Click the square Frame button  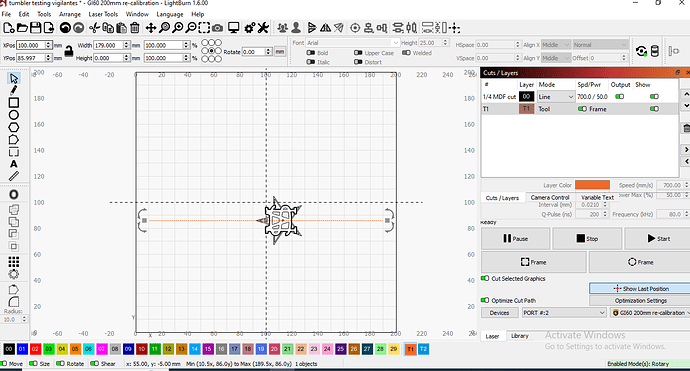[x=533, y=262]
